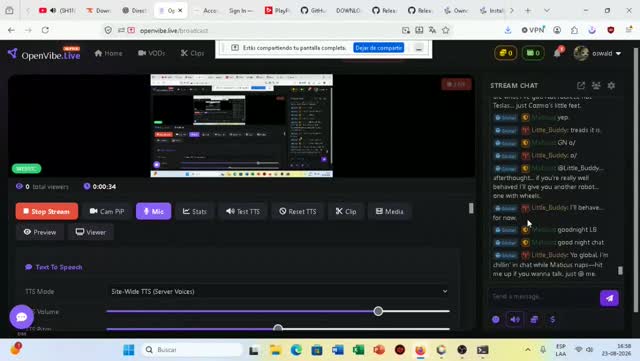
Task: Open the oswald account menu
Action: pos(598,53)
